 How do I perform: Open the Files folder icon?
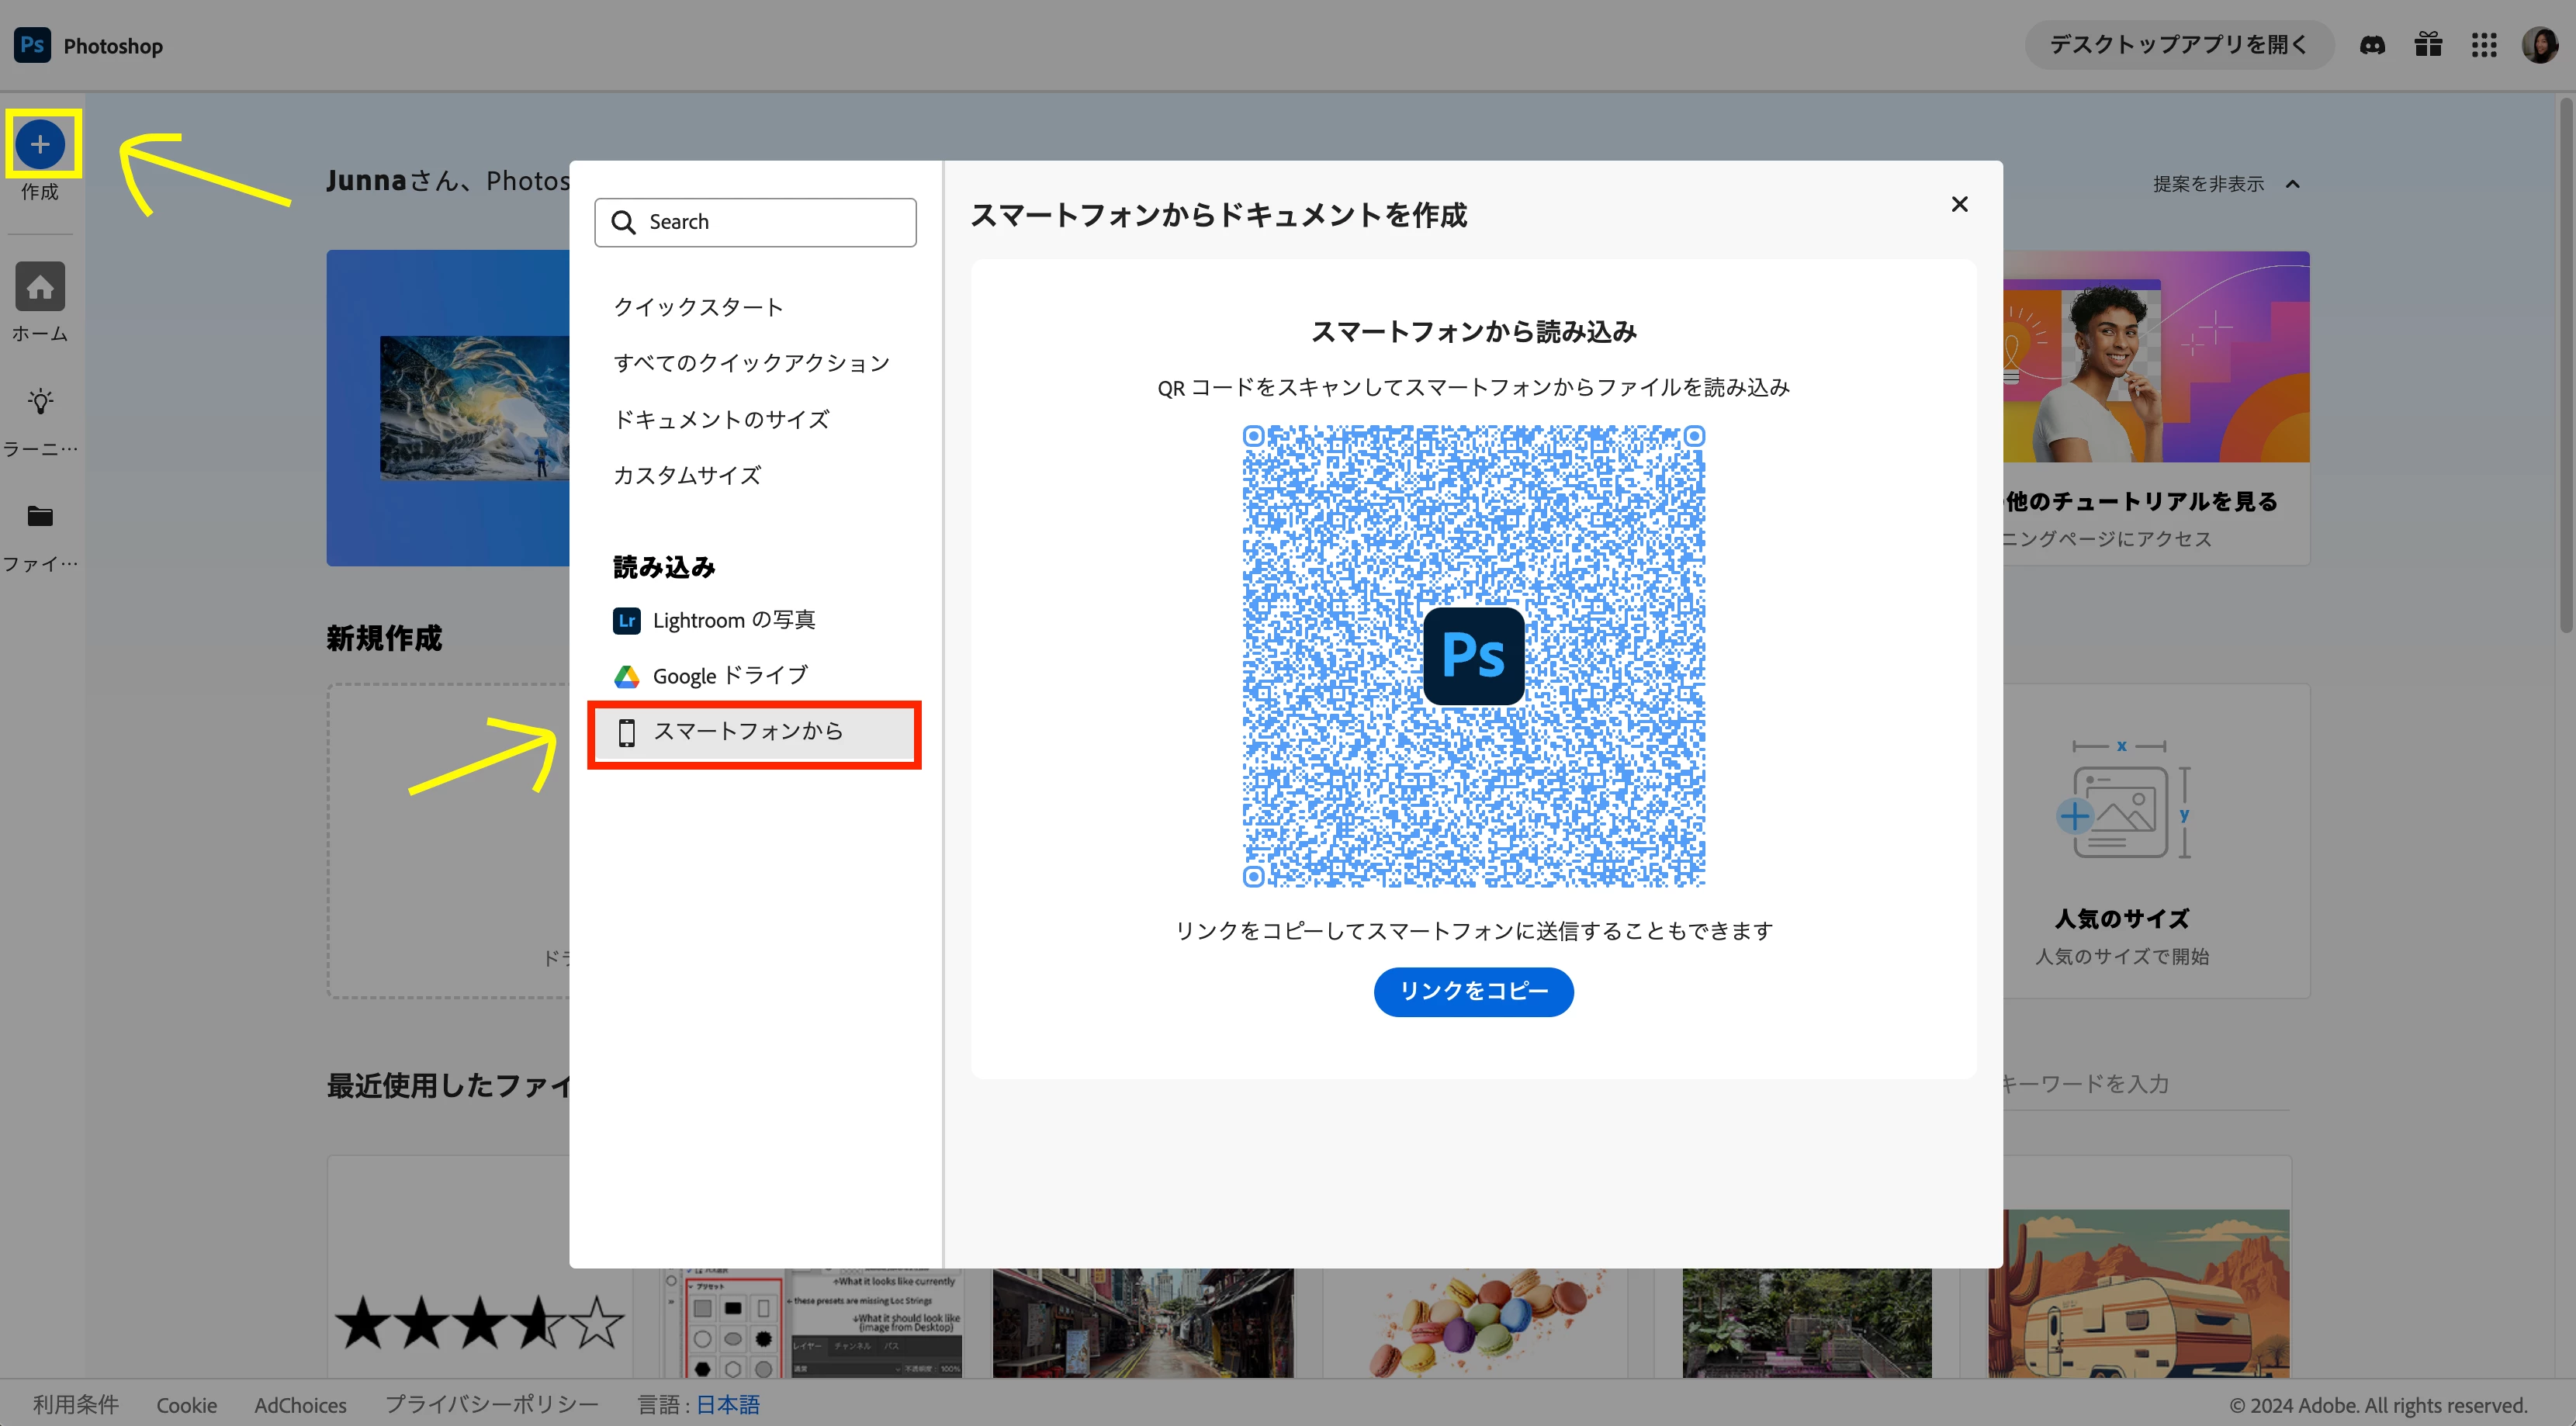(x=40, y=517)
